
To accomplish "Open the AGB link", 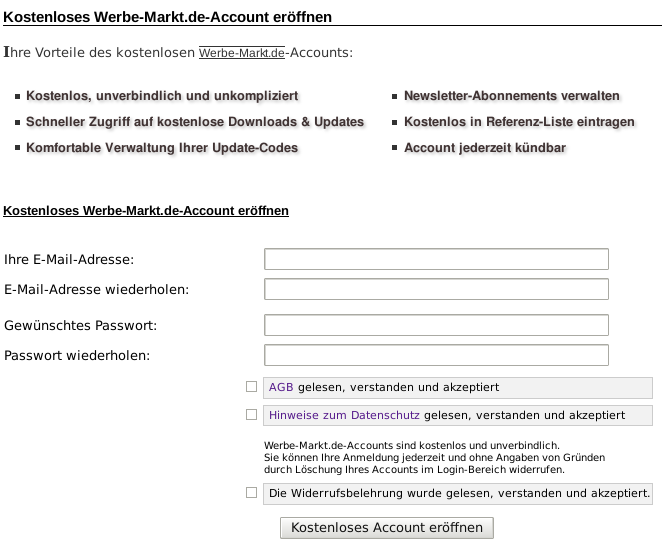I will pyautogui.click(x=281, y=387).
